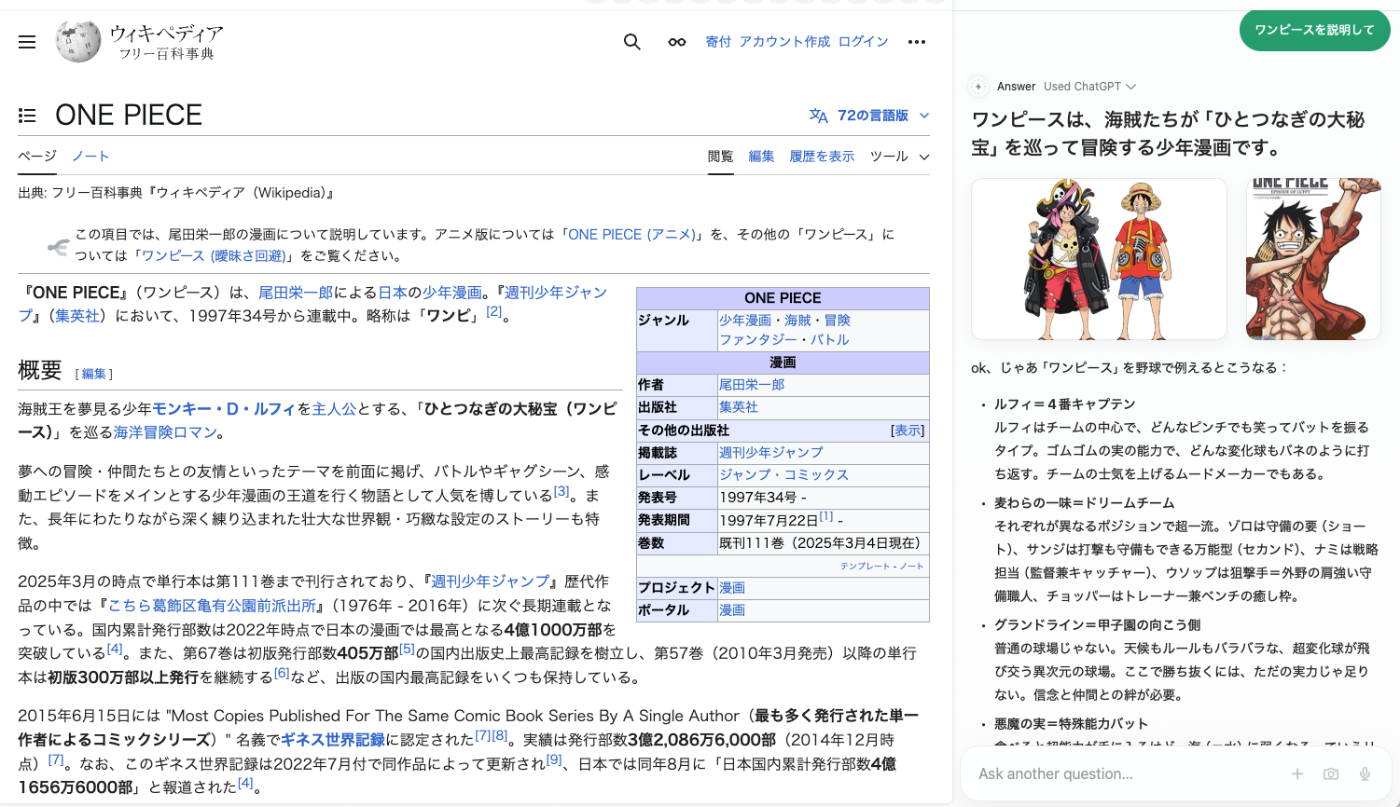Click the 少年漫画 genre link in the infobox
The width and height of the screenshot is (1400, 807).
click(745, 321)
